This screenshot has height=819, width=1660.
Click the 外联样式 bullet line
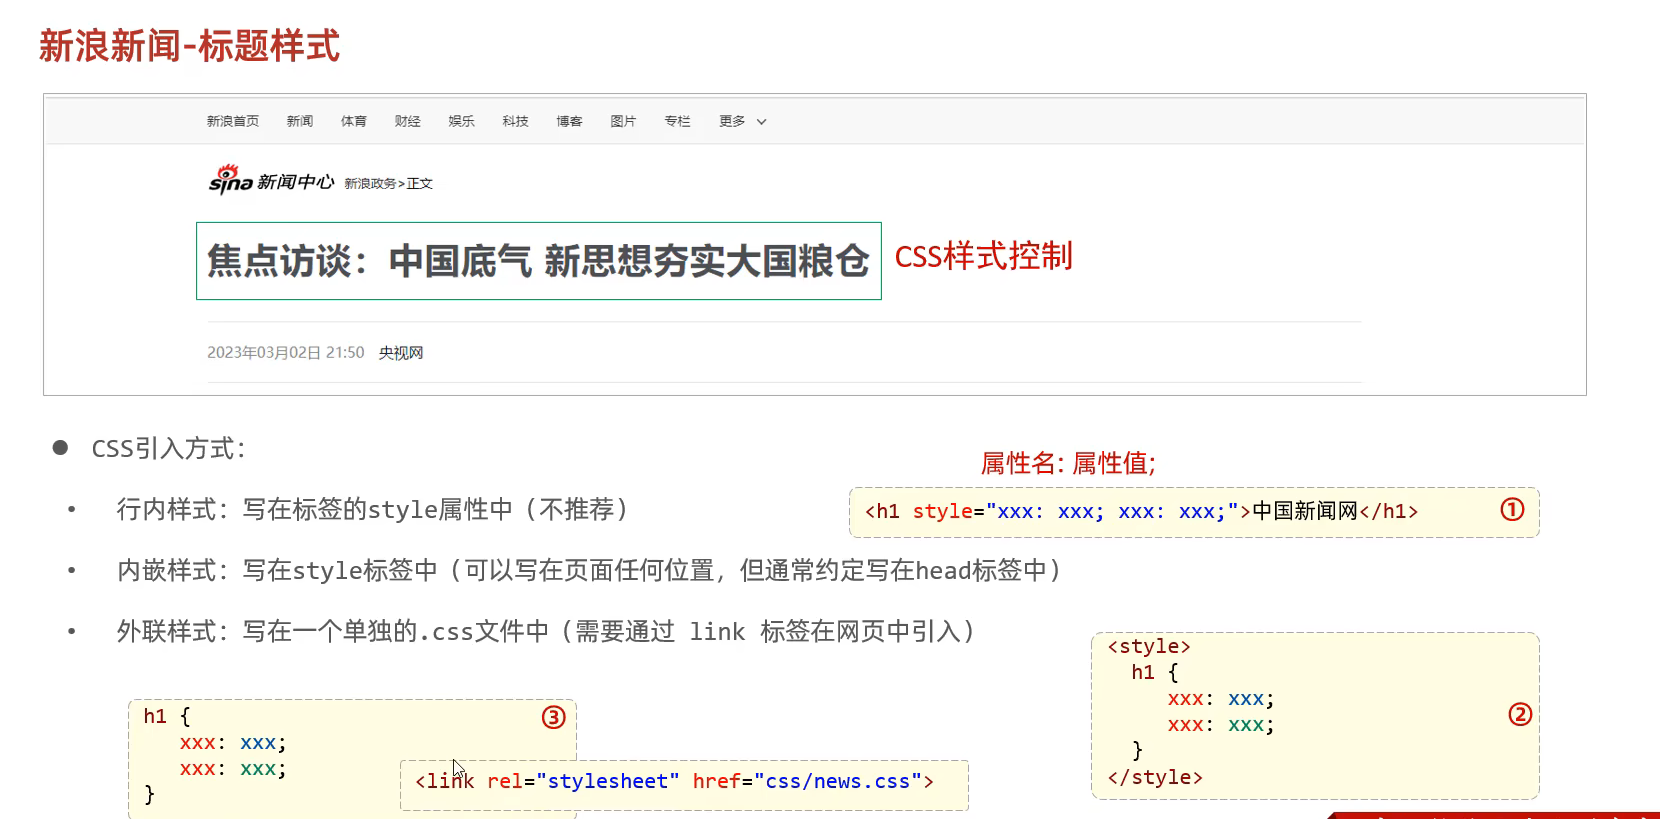tap(546, 631)
